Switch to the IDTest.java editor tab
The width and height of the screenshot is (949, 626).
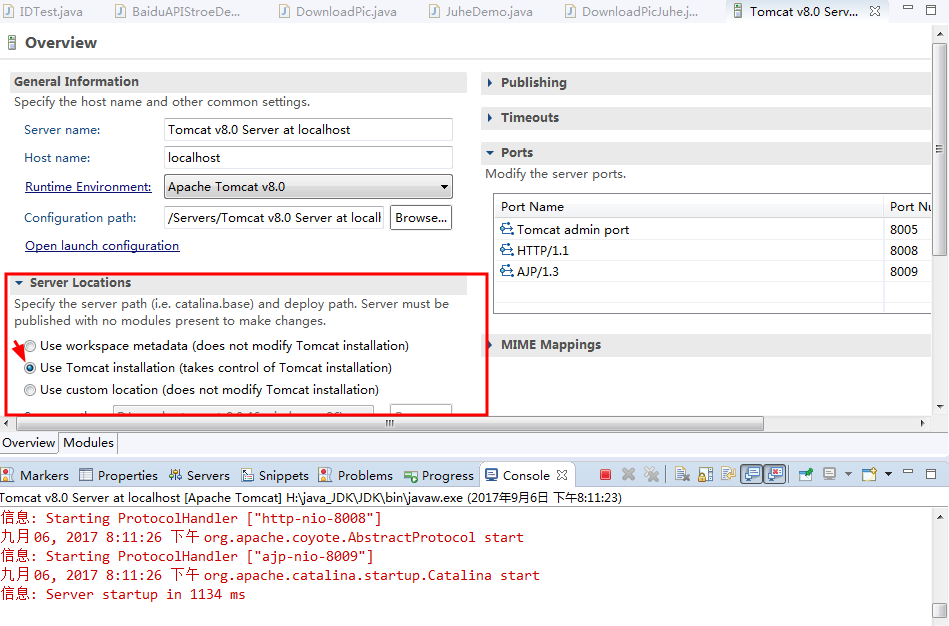42,11
